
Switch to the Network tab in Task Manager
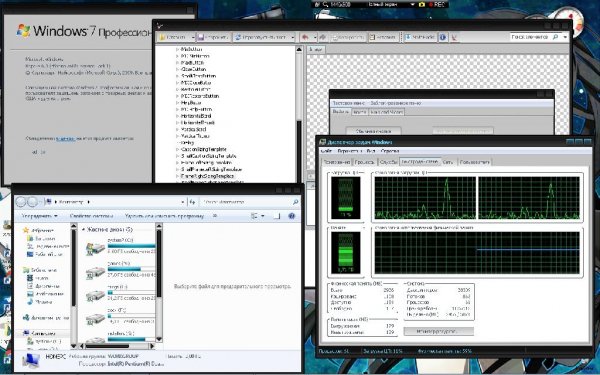448,162
